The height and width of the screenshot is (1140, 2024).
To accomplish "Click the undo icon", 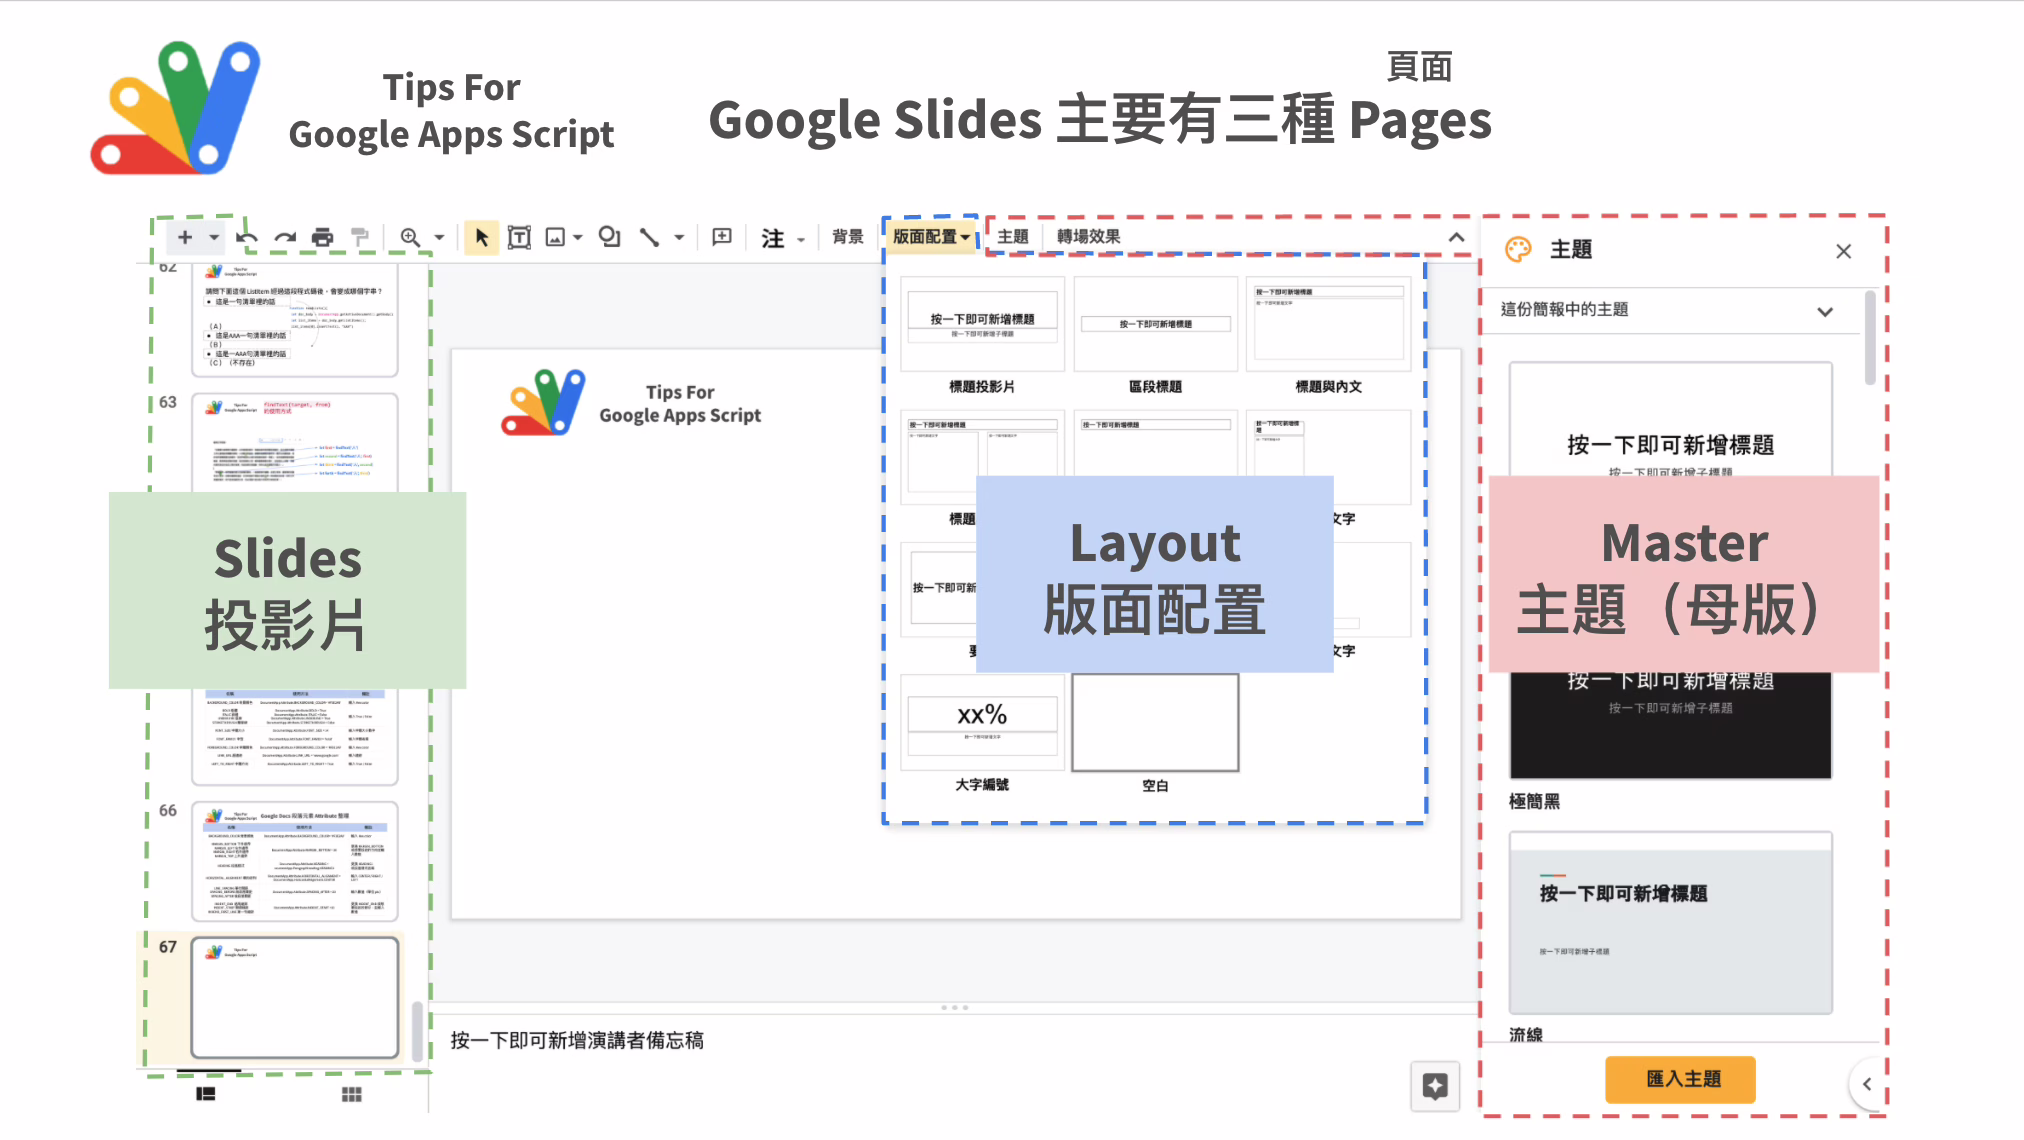I will click(247, 237).
